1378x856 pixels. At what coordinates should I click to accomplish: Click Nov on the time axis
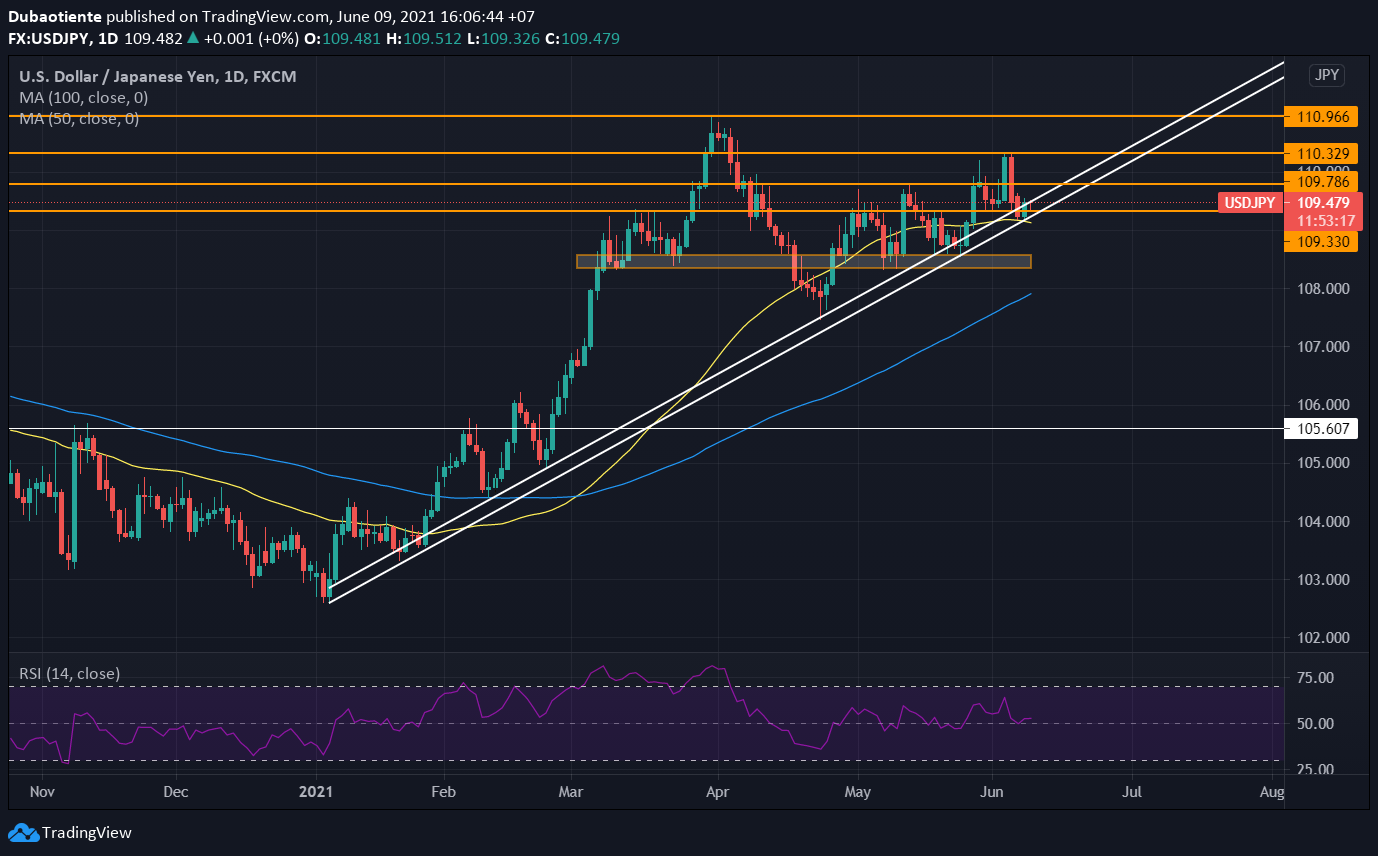tap(42, 792)
